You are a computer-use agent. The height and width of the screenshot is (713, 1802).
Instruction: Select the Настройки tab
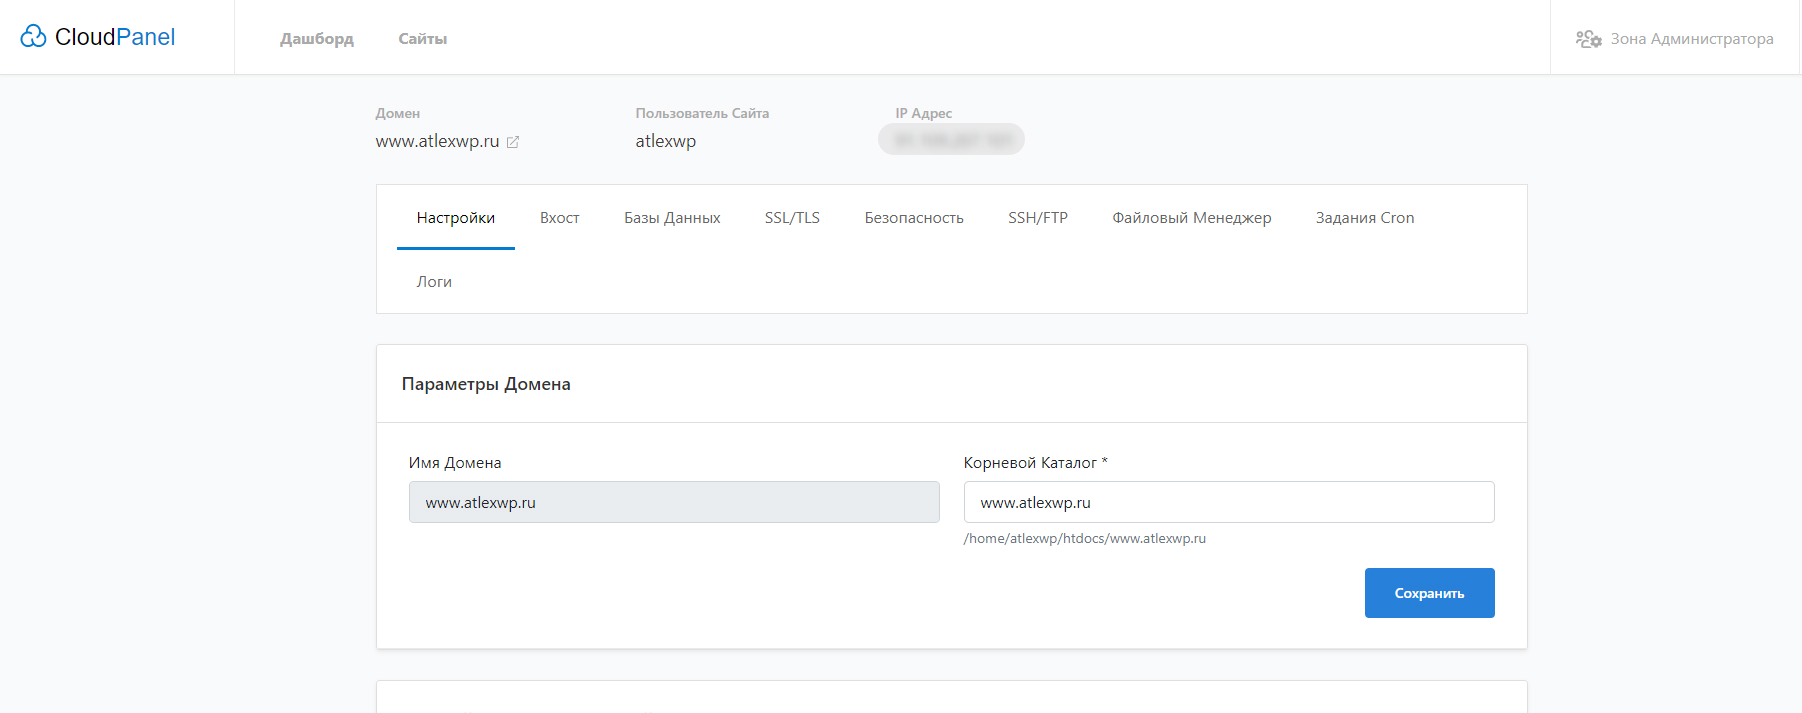(x=456, y=218)
